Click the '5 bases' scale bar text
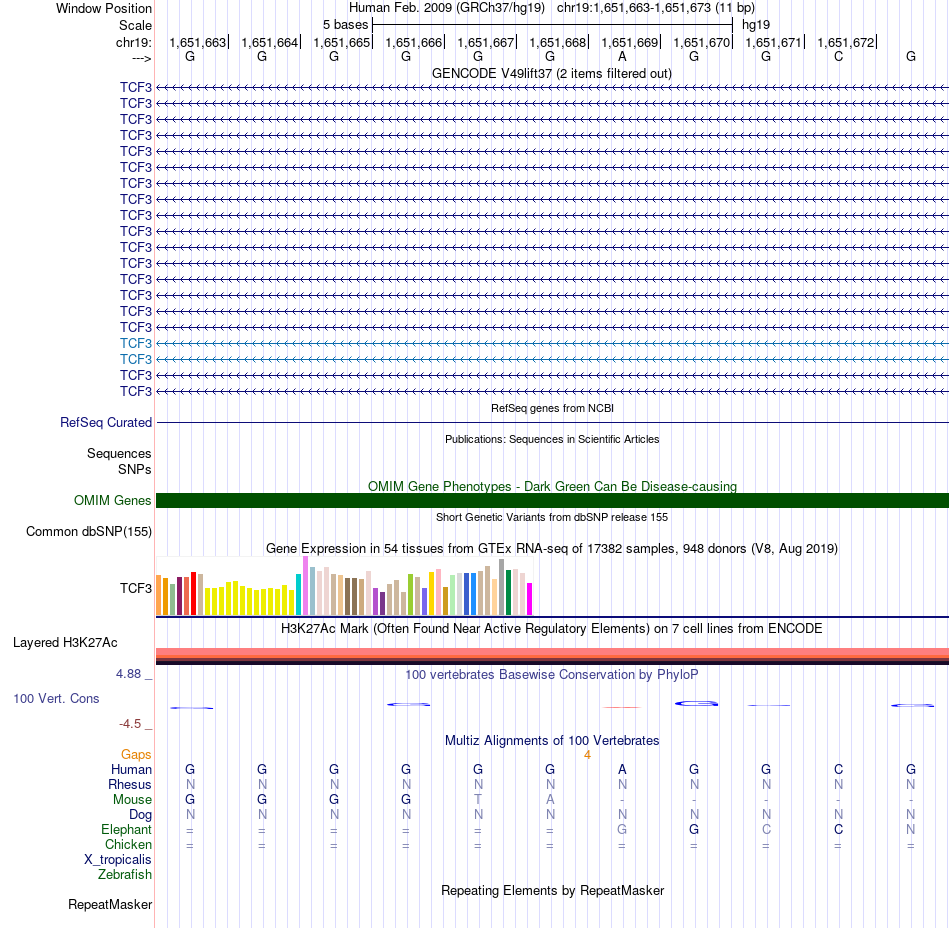 345,25
